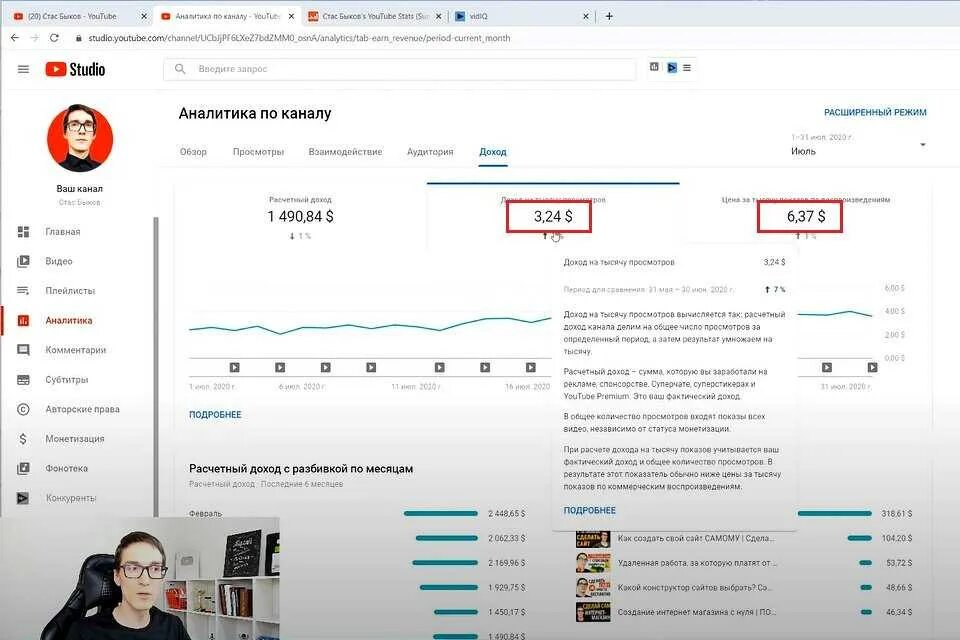This screenshot has width=960, height=640.
Task: Open the menu icon right of vidIQ button
Action: (687, 68)
